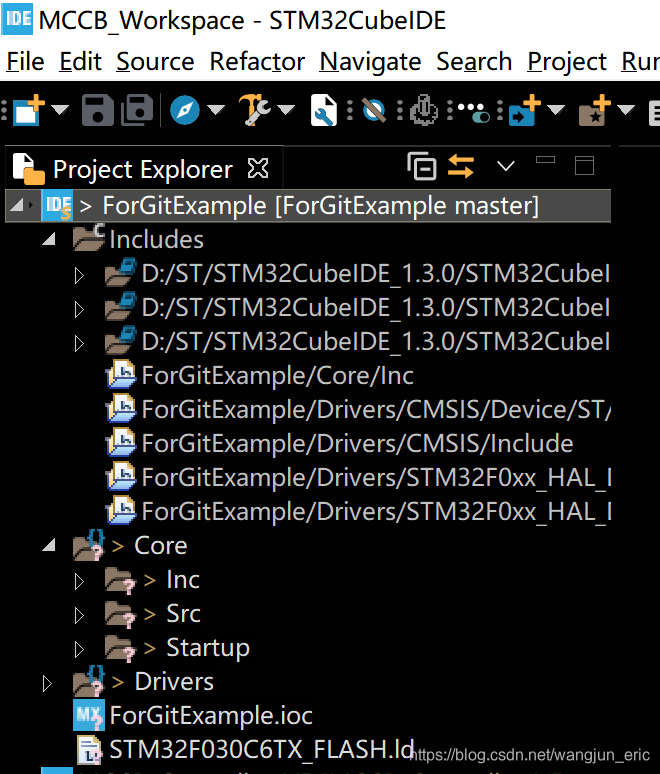Image resolution: width=660 pixels, height=774 pixels.
Task: Expand the Drivers folder
Action: (47, 684)
